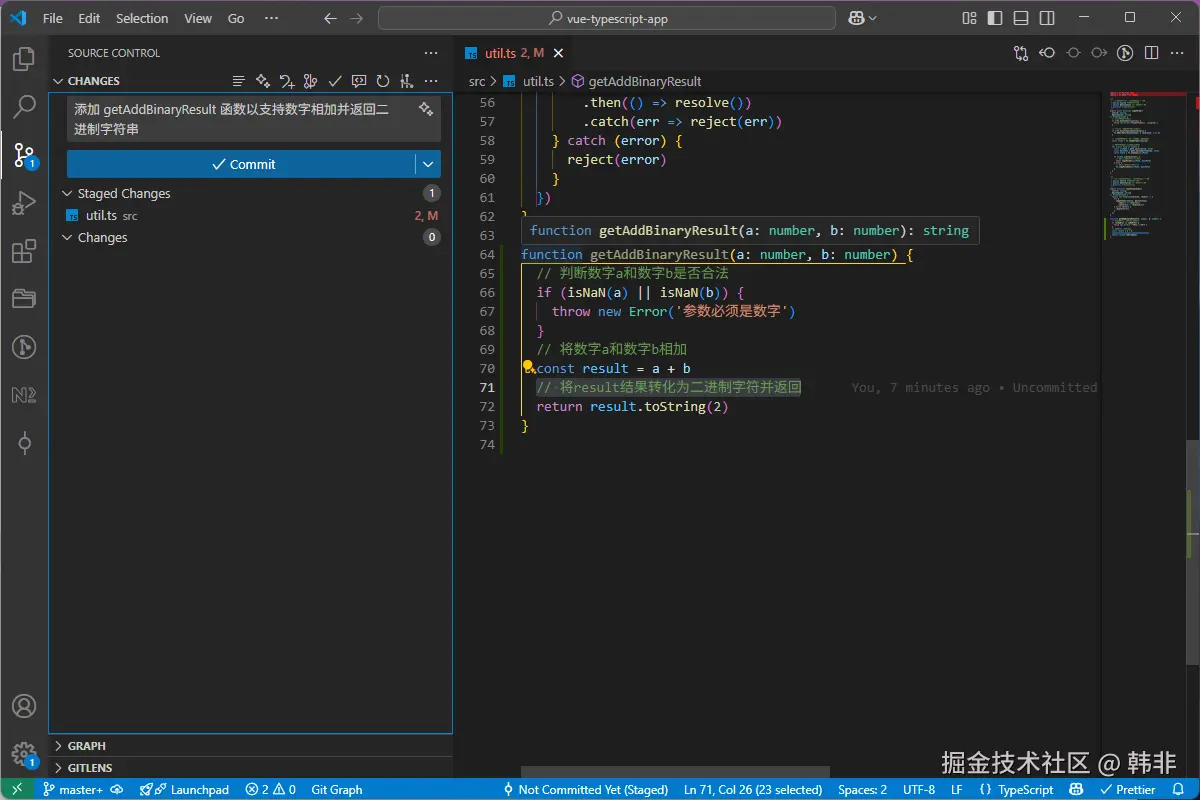This screenshot has height=800, width=1200.
Task: Collapse the Staged Changes section
Action: 68,194
